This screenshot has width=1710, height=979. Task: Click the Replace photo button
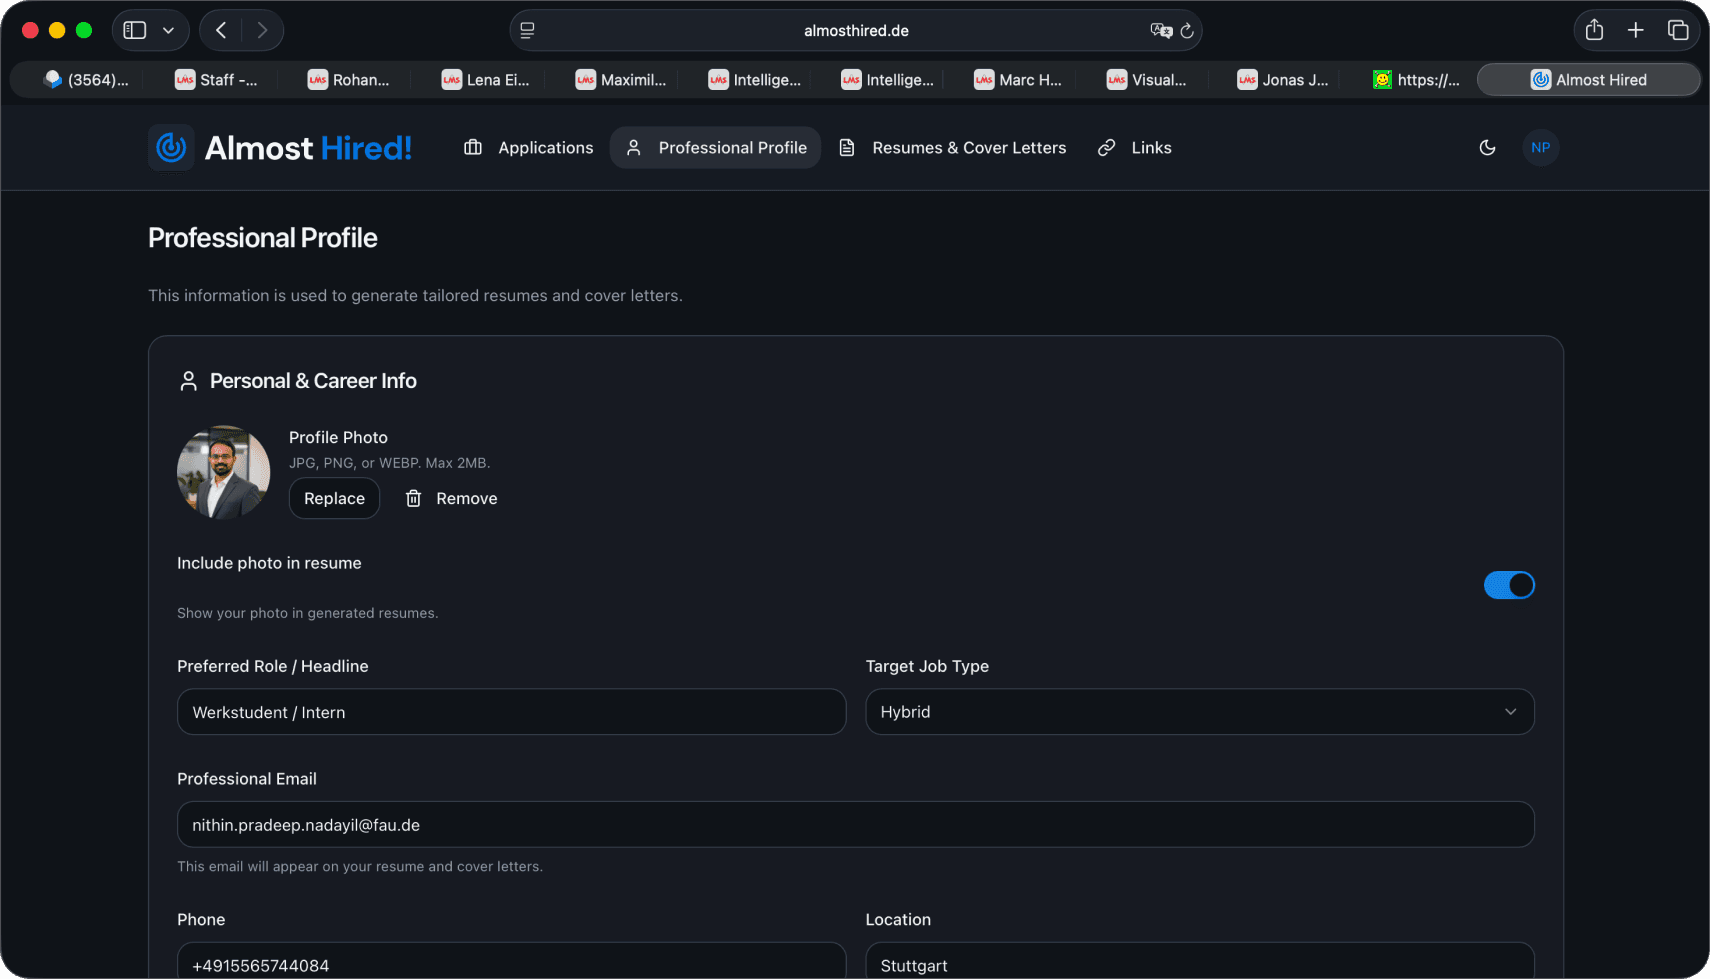(x=334, y=498)
